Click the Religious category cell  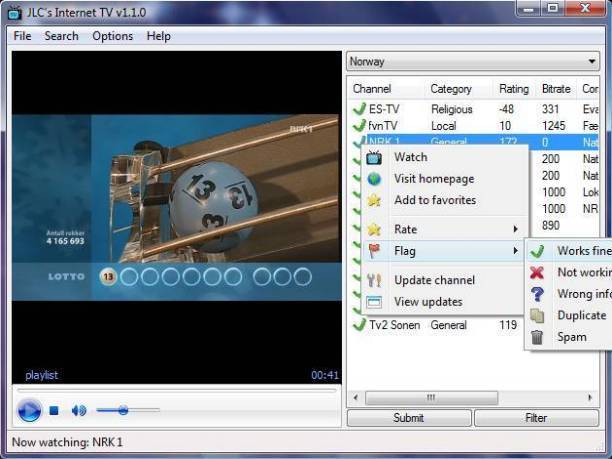(452, 109)
